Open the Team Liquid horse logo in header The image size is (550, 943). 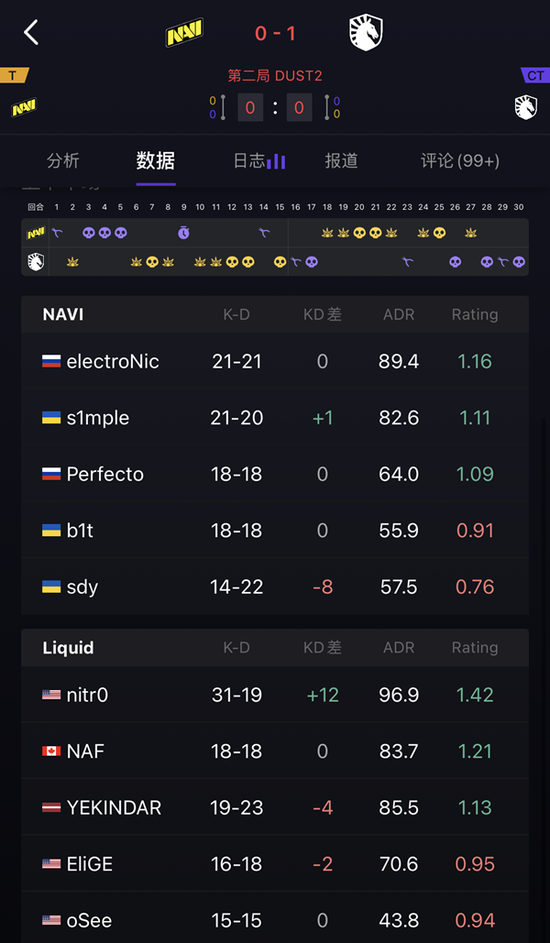coord(365,32)
